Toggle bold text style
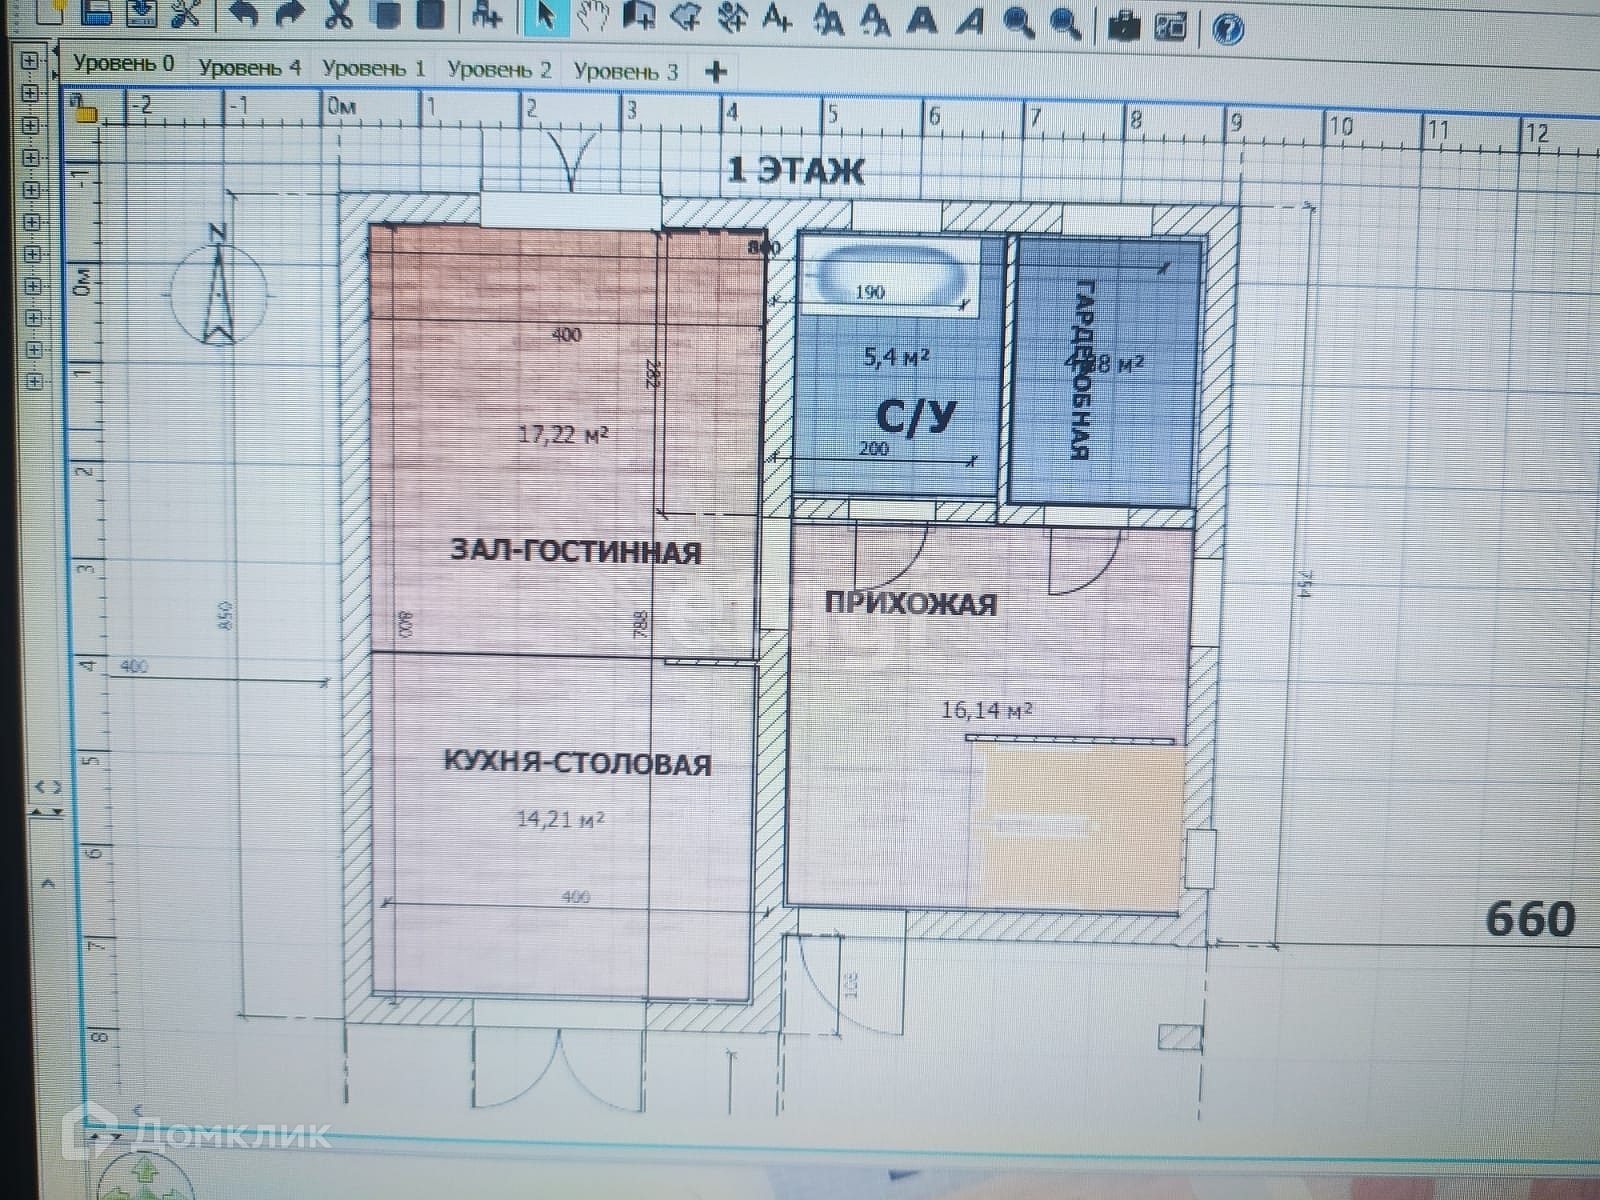The width and height of the screenshot is (1600, 1200). (922, 22)
